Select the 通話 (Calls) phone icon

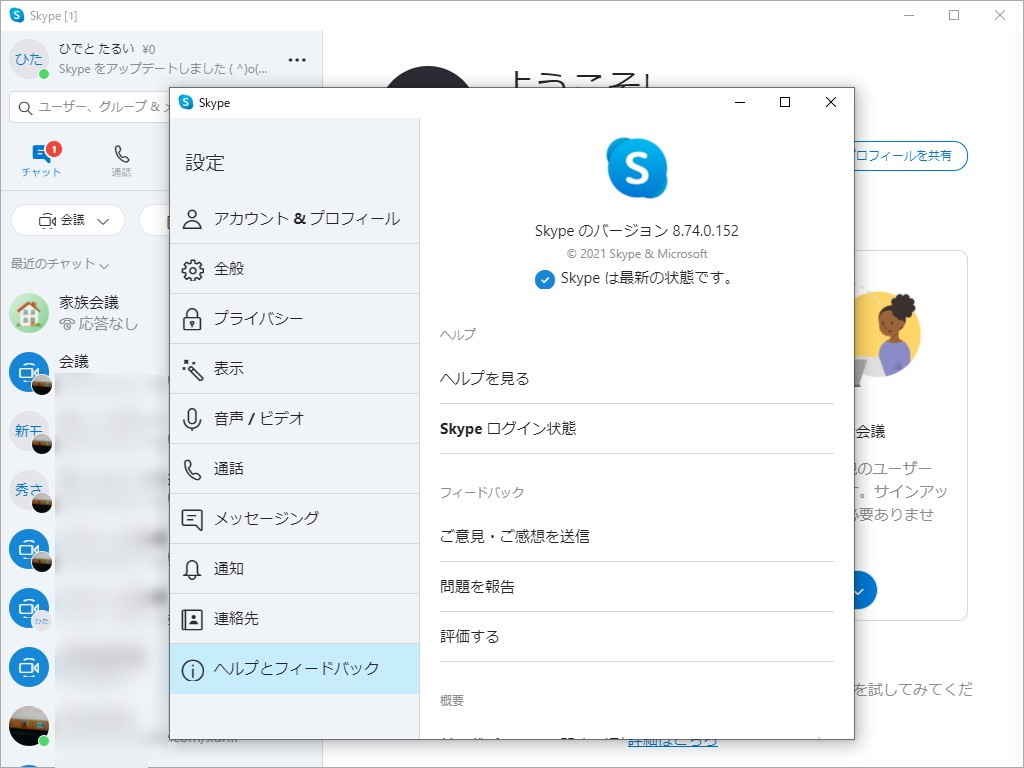121,155
